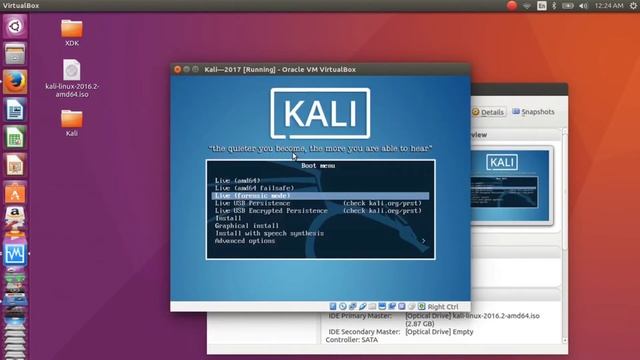Select Graphical install boot entry
Viewport: 640px width, 360px height.
tap(247, 226)
